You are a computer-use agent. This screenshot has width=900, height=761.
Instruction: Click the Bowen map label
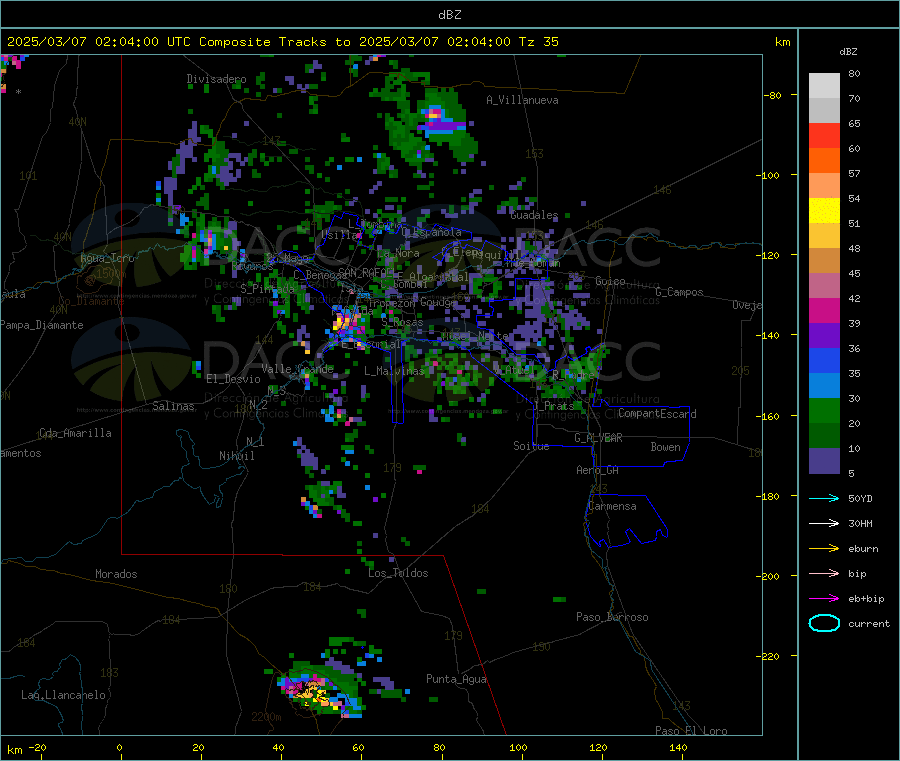pos(665,447)
